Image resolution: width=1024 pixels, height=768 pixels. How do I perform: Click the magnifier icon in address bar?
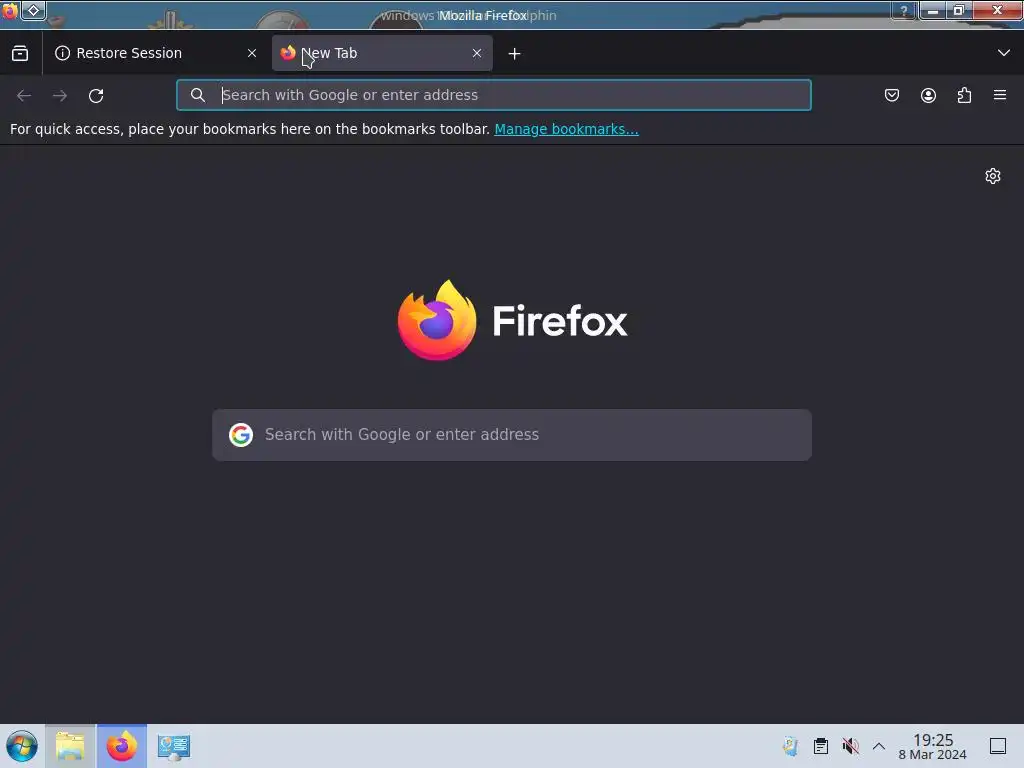pyautogui.click(x=198, y=95)
